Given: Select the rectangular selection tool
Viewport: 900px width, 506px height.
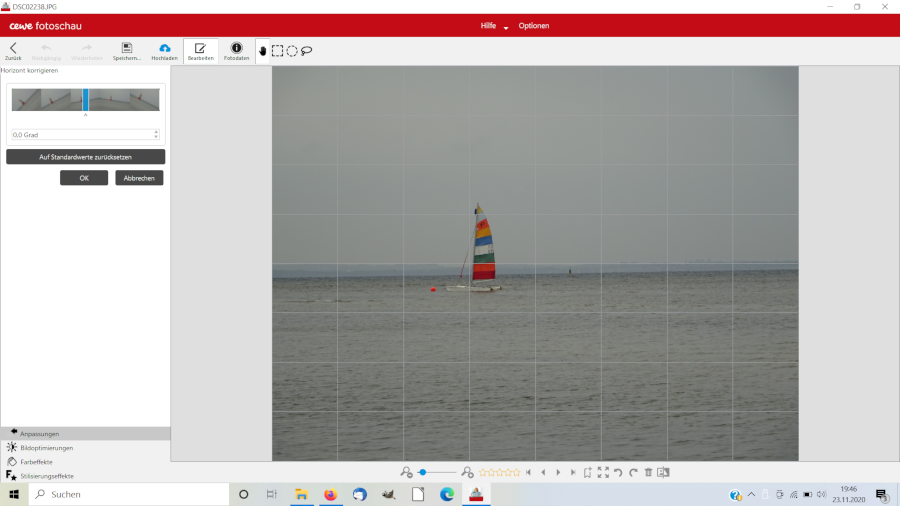Looking at the screenshot, I should pos(278,51).
